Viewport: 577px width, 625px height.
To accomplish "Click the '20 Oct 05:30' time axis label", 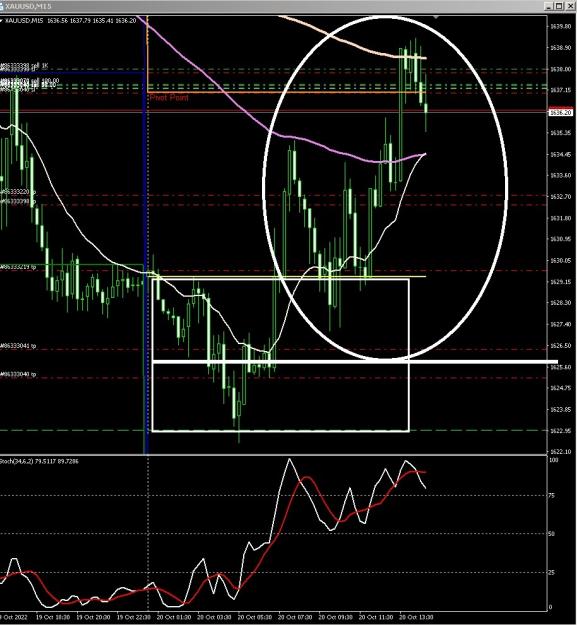I will [x=255, y=617].
